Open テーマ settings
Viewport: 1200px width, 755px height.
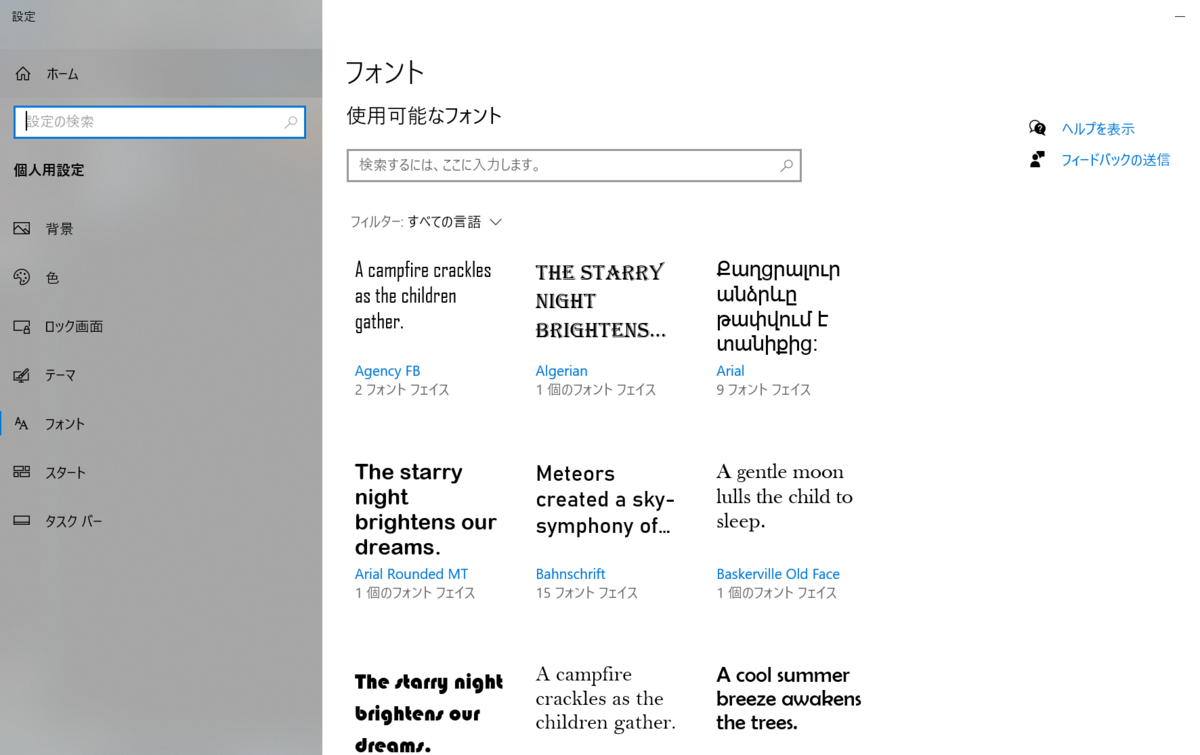coord(161,375)
